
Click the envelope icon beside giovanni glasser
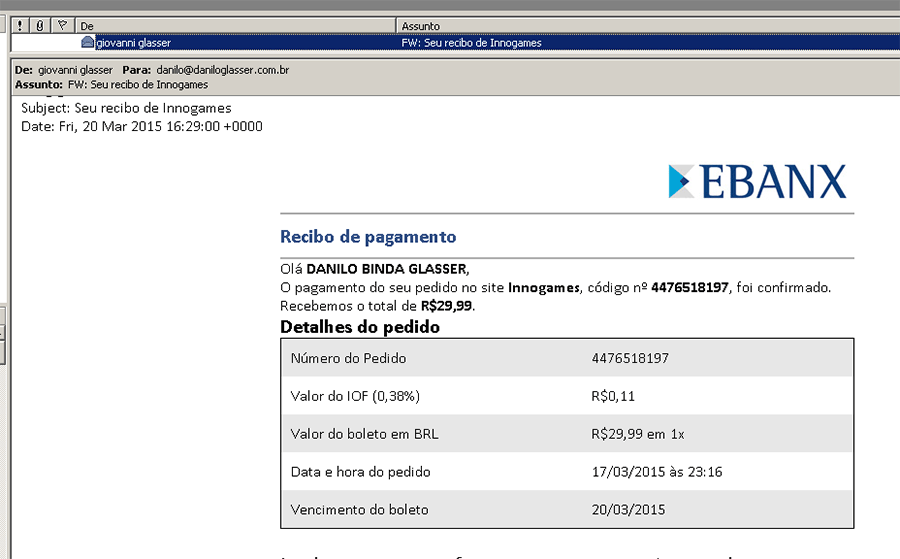click(x=88, y=43)
